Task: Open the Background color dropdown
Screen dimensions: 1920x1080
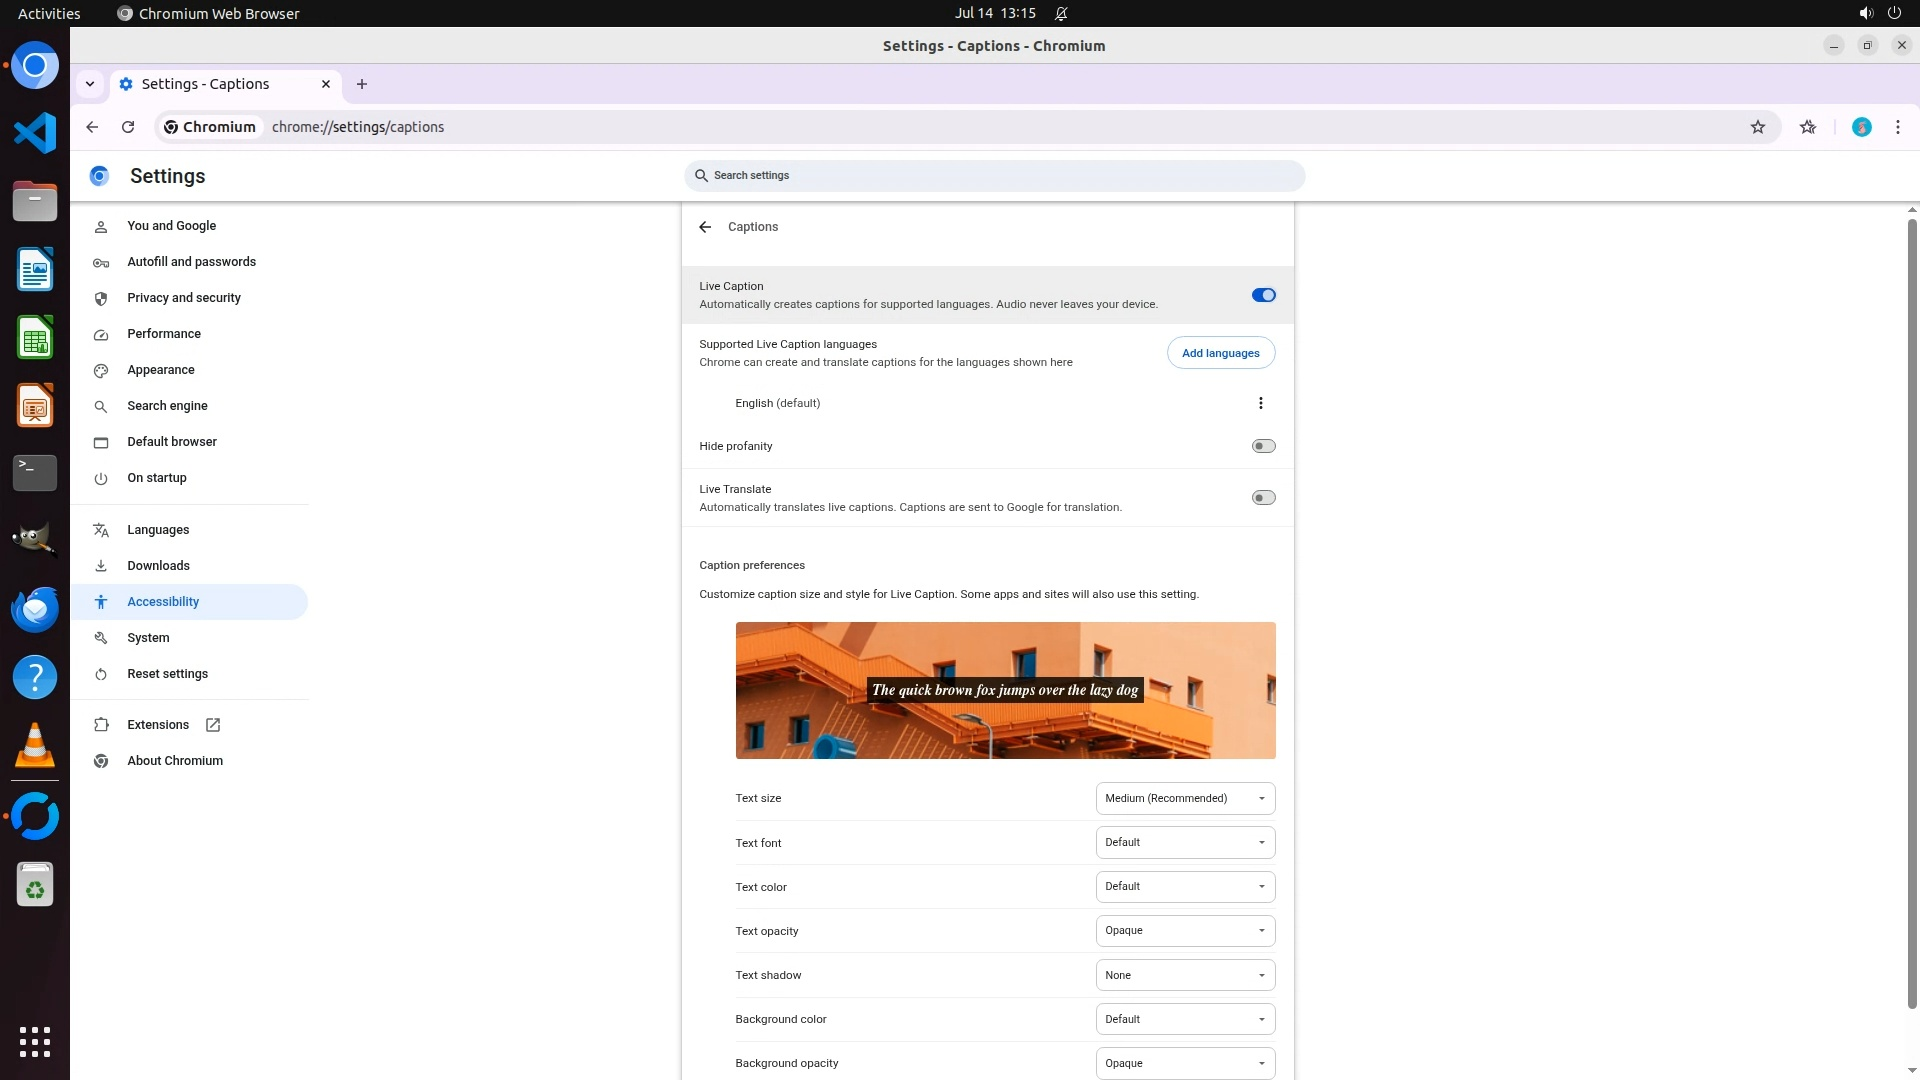Action: click(x=1185, y=1019)
